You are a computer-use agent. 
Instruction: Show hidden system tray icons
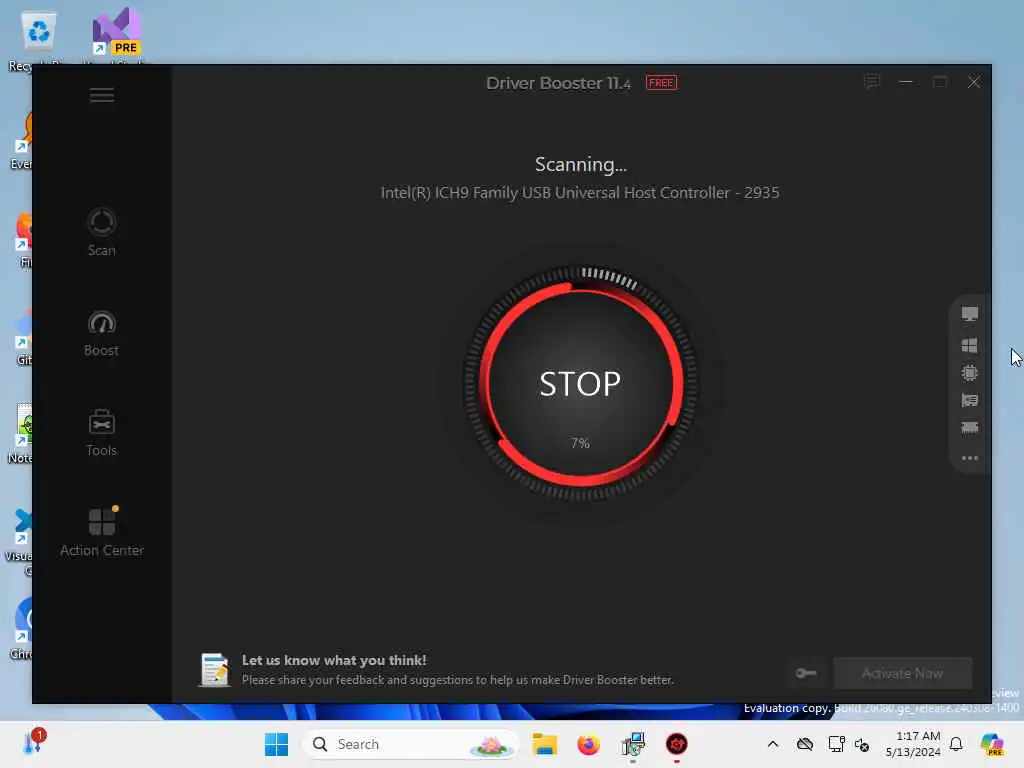coord(773,744)
